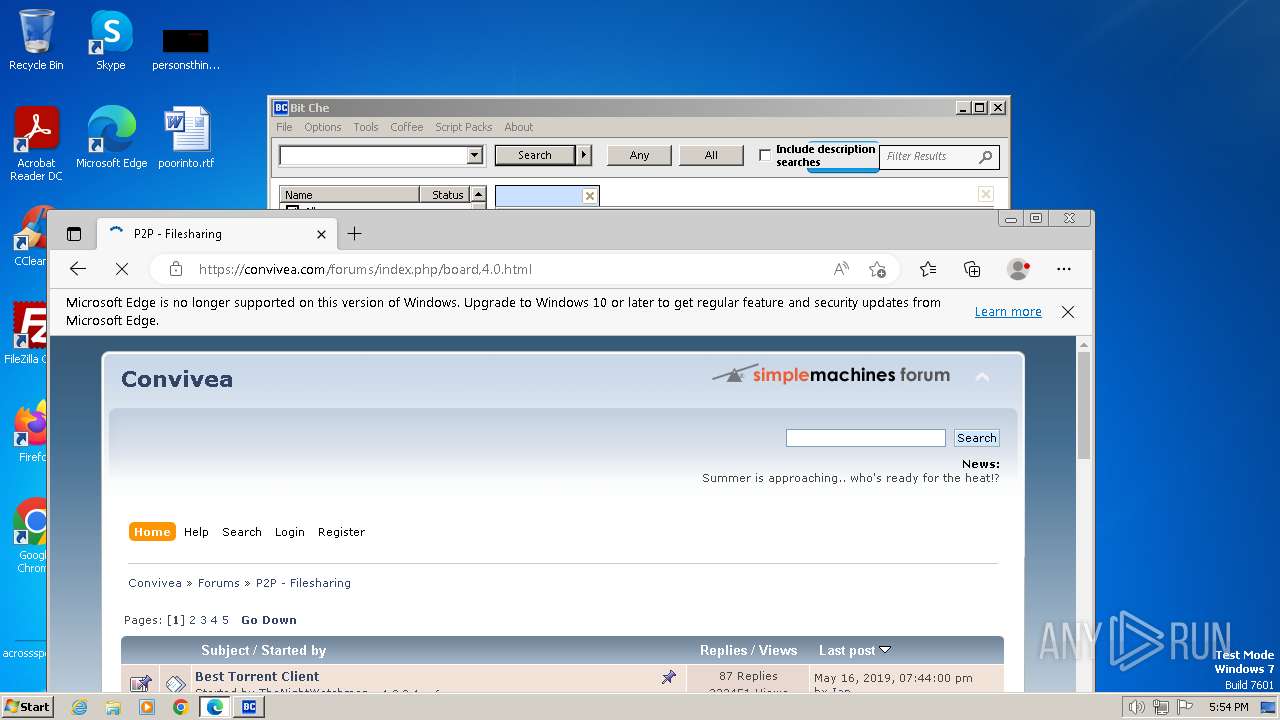Open the Tools menu in Bit Che
Image resolution: width=1280 pixels, height=720 pixels.
366,127
